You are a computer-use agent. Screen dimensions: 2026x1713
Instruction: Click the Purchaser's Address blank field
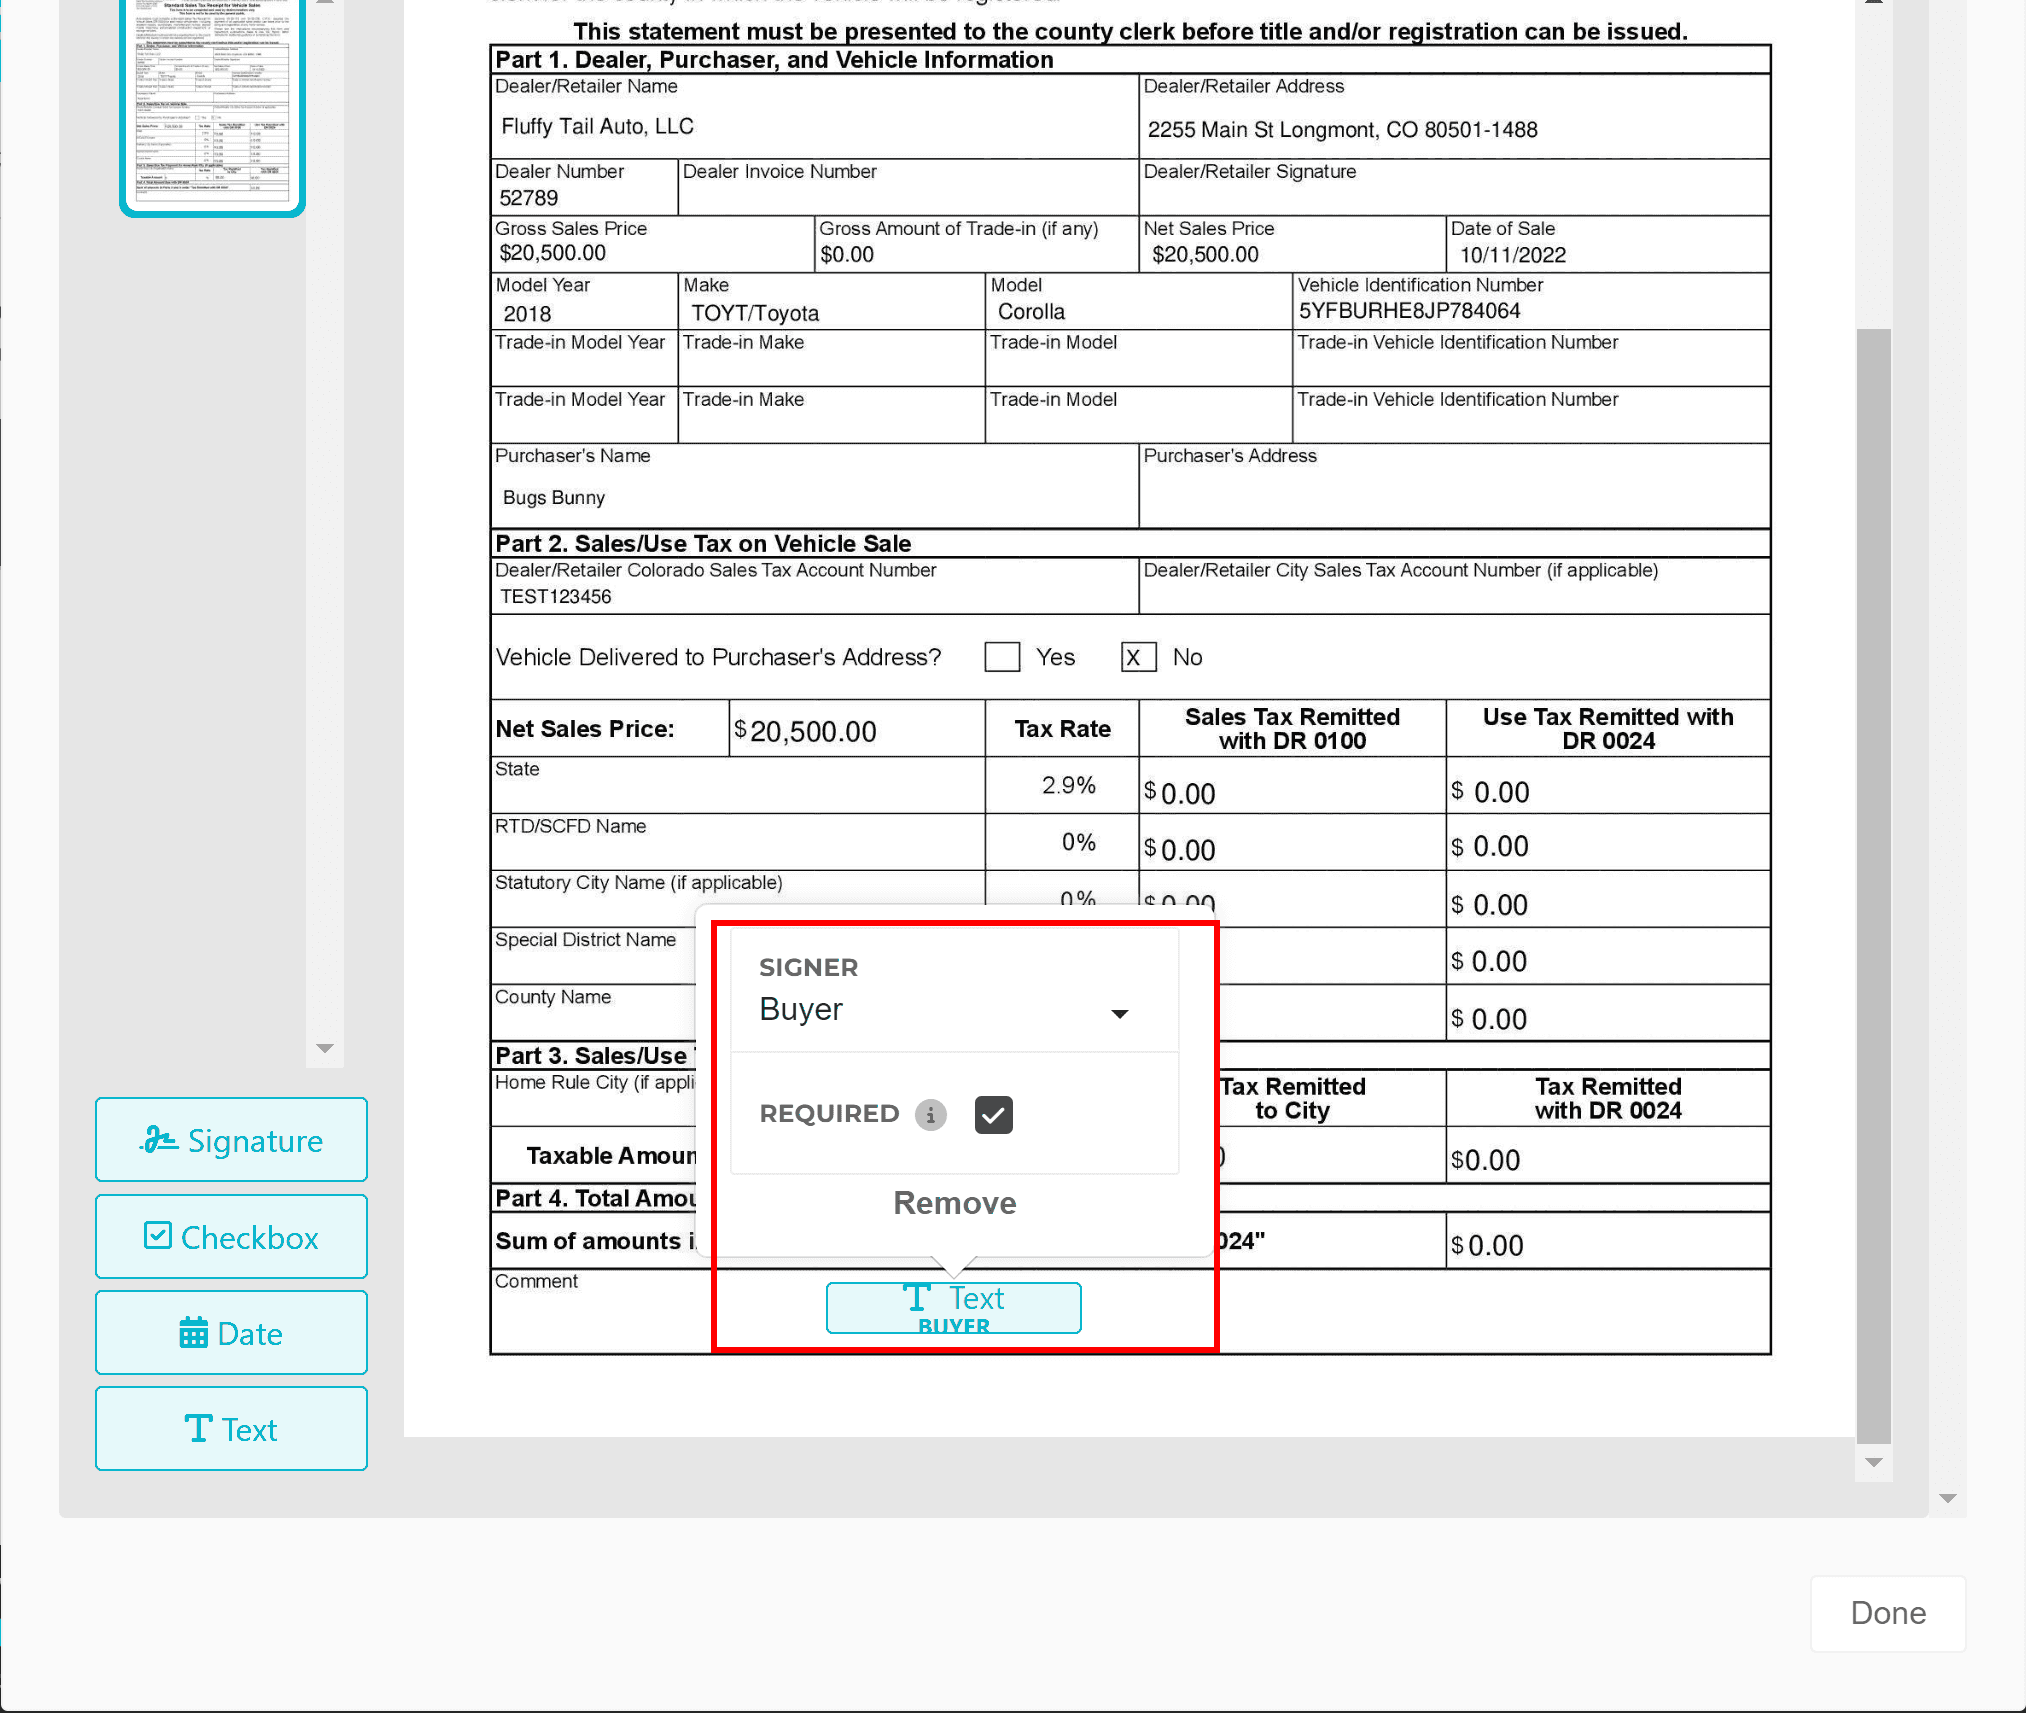1453,496
